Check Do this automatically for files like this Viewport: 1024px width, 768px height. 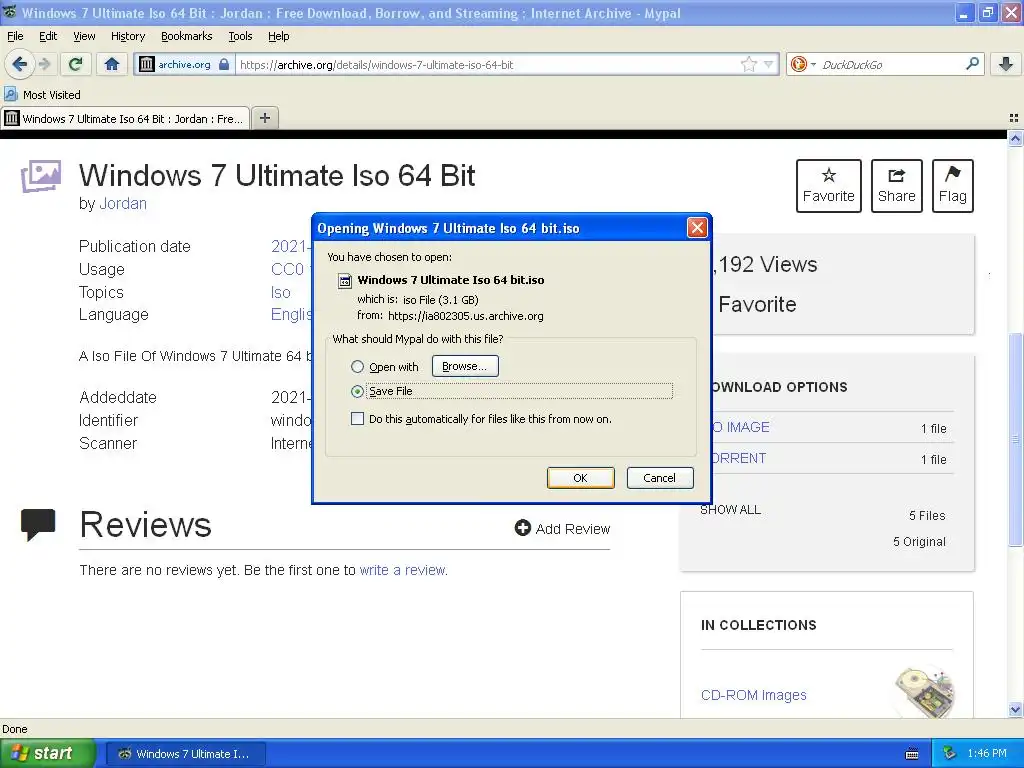(357, 419)
